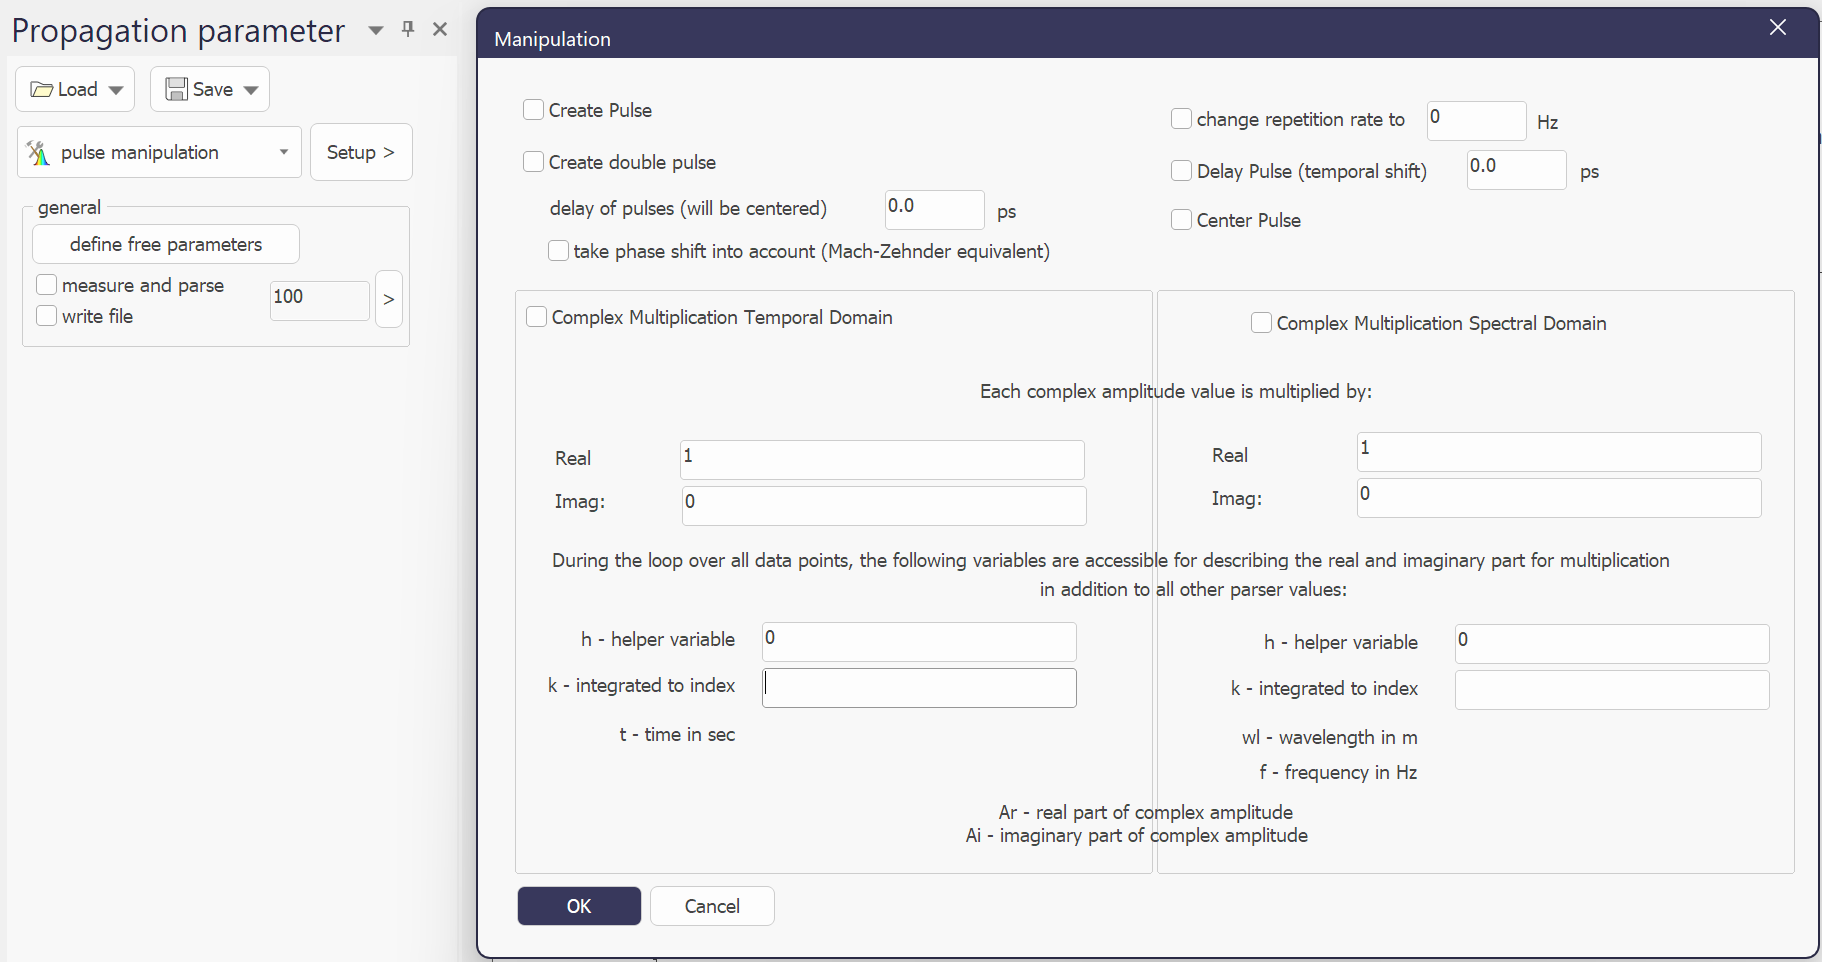The image size is (1822, 962).
Task: Click the Save floppy disk icon
Action: (x=176, y=89)
